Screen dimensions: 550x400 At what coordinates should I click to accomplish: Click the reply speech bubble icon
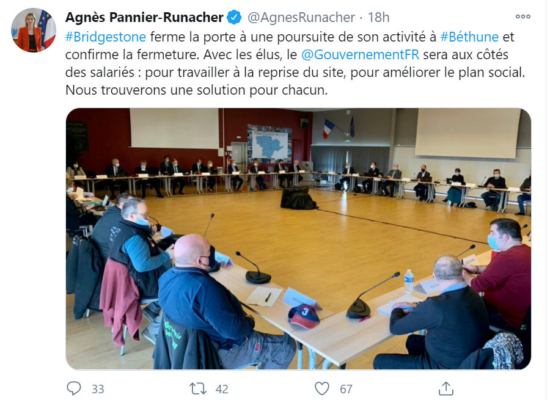coord(74,388)
